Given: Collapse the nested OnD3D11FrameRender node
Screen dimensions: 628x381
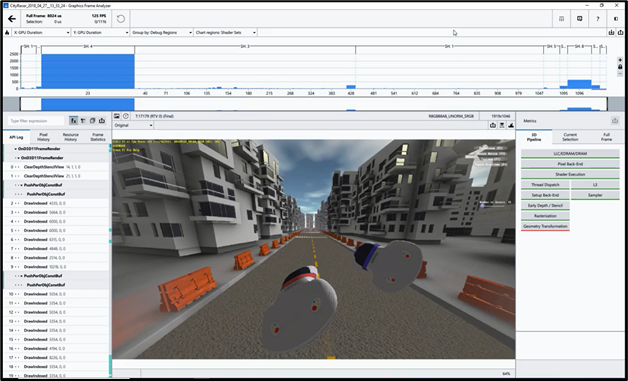Looking at the screenshot, I should coord(18,158).
